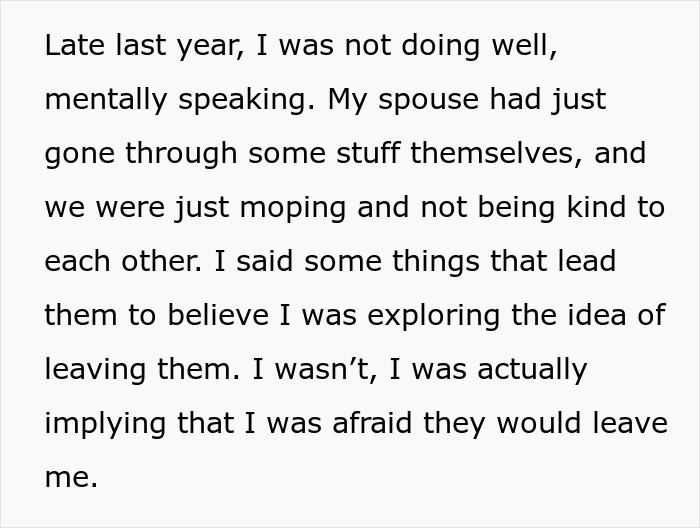
Task: Click the word "leaving"
Action: tap(97, 369)
